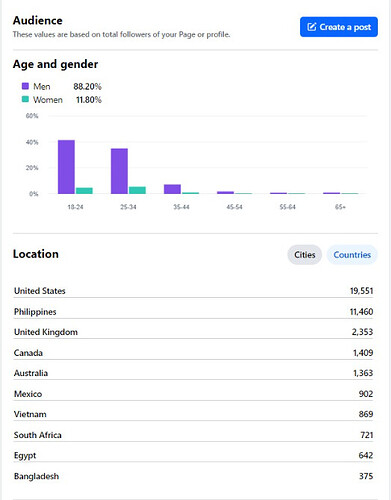Click the Vietnam location row

pyautogui.click(x=193, y=414)
